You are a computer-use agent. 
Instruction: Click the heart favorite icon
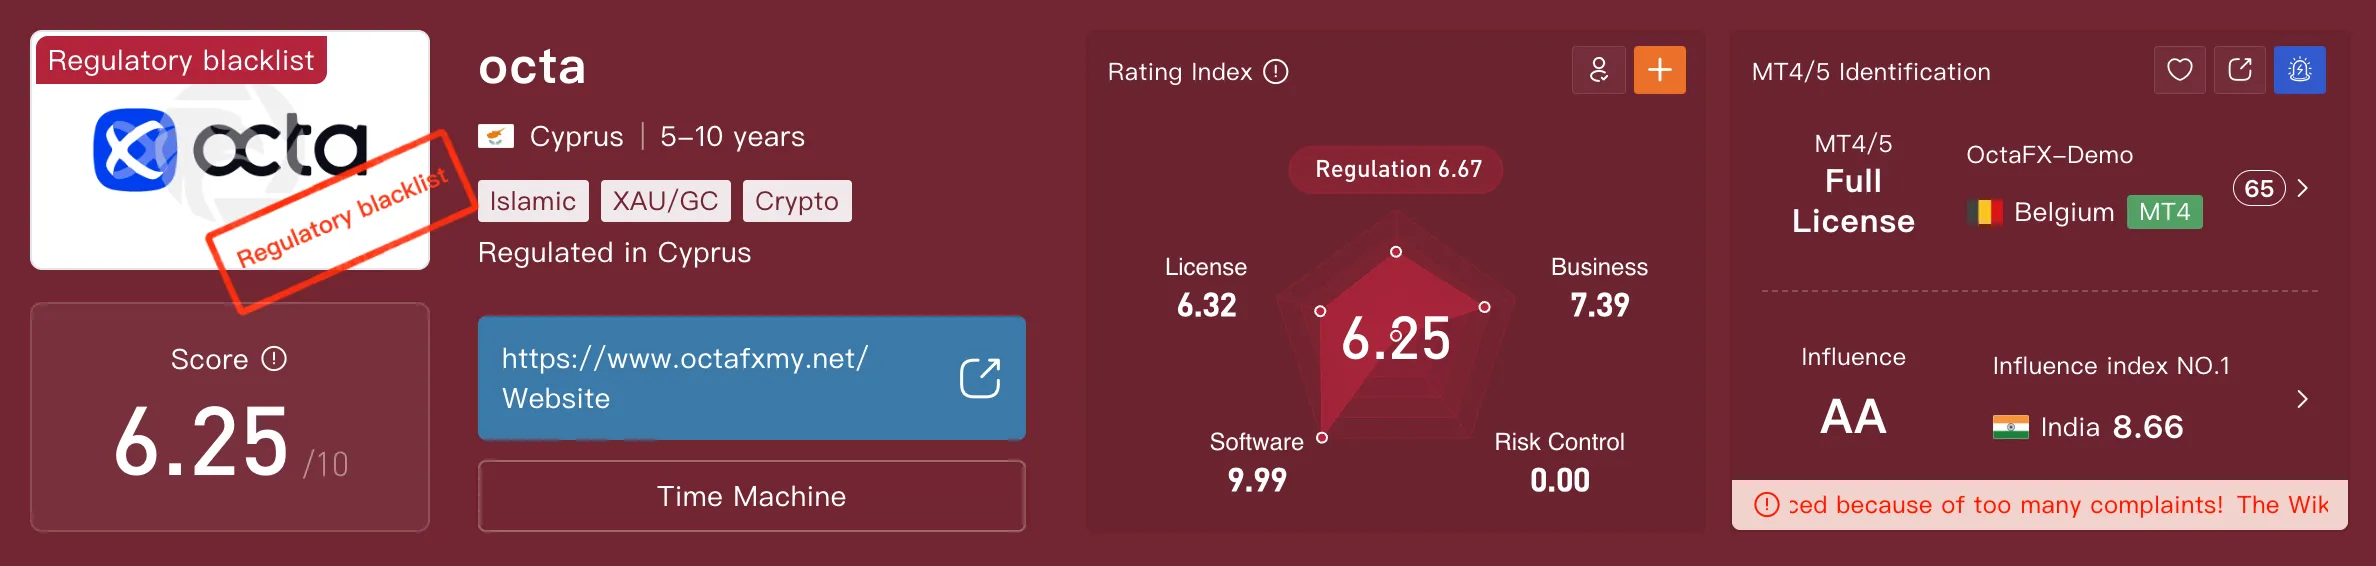point(2180,70)
